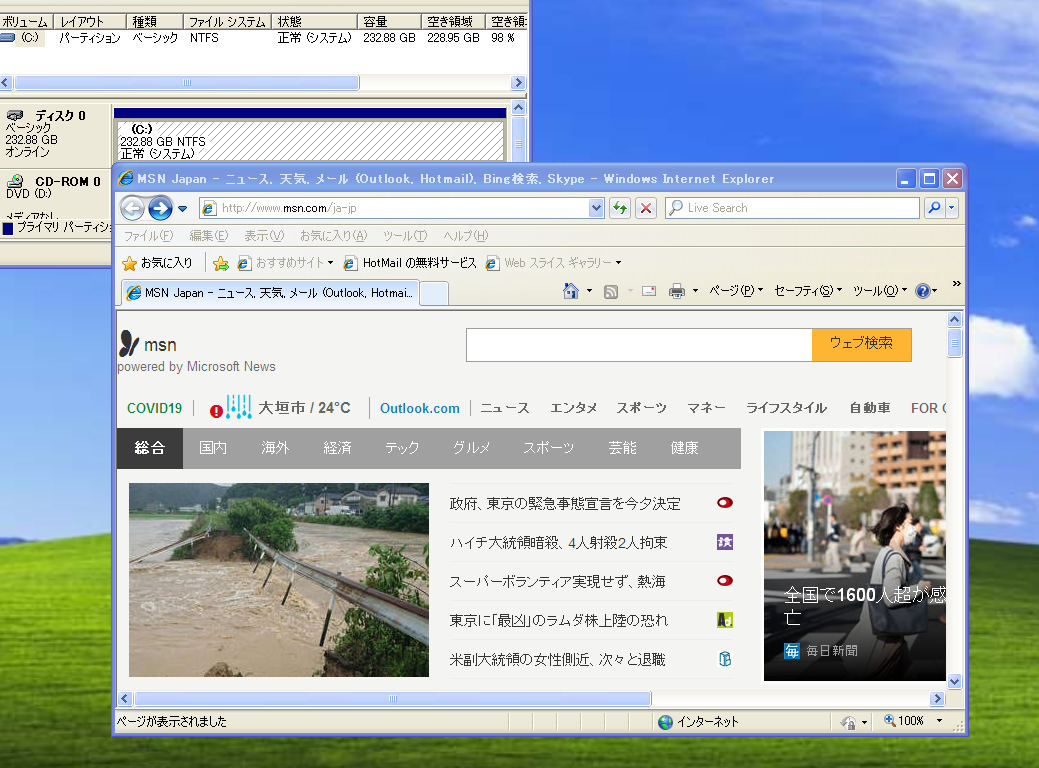
Task: Open the flooded river news photo
Action: click(x=279, y=580)
